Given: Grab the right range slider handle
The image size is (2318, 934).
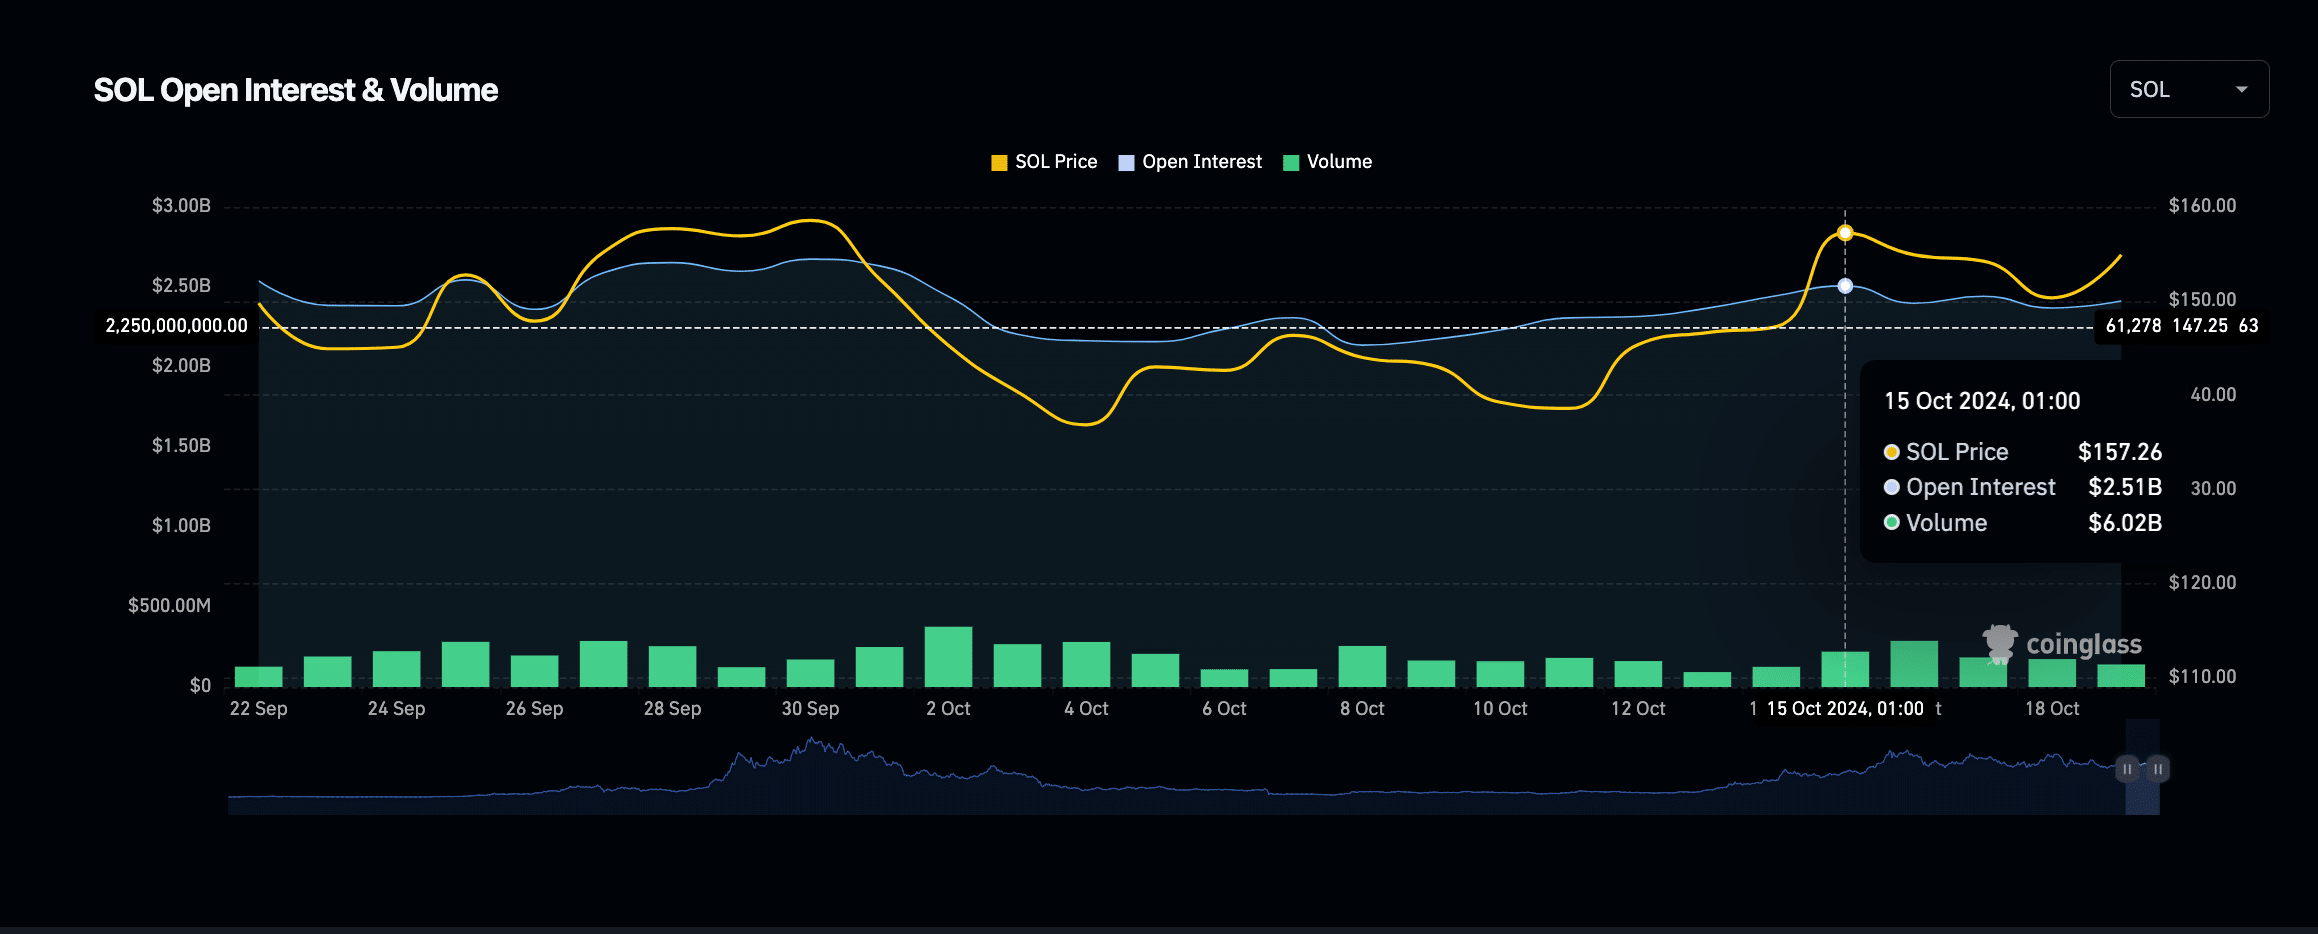Looking at the screenshot, I should [2158, 769].
